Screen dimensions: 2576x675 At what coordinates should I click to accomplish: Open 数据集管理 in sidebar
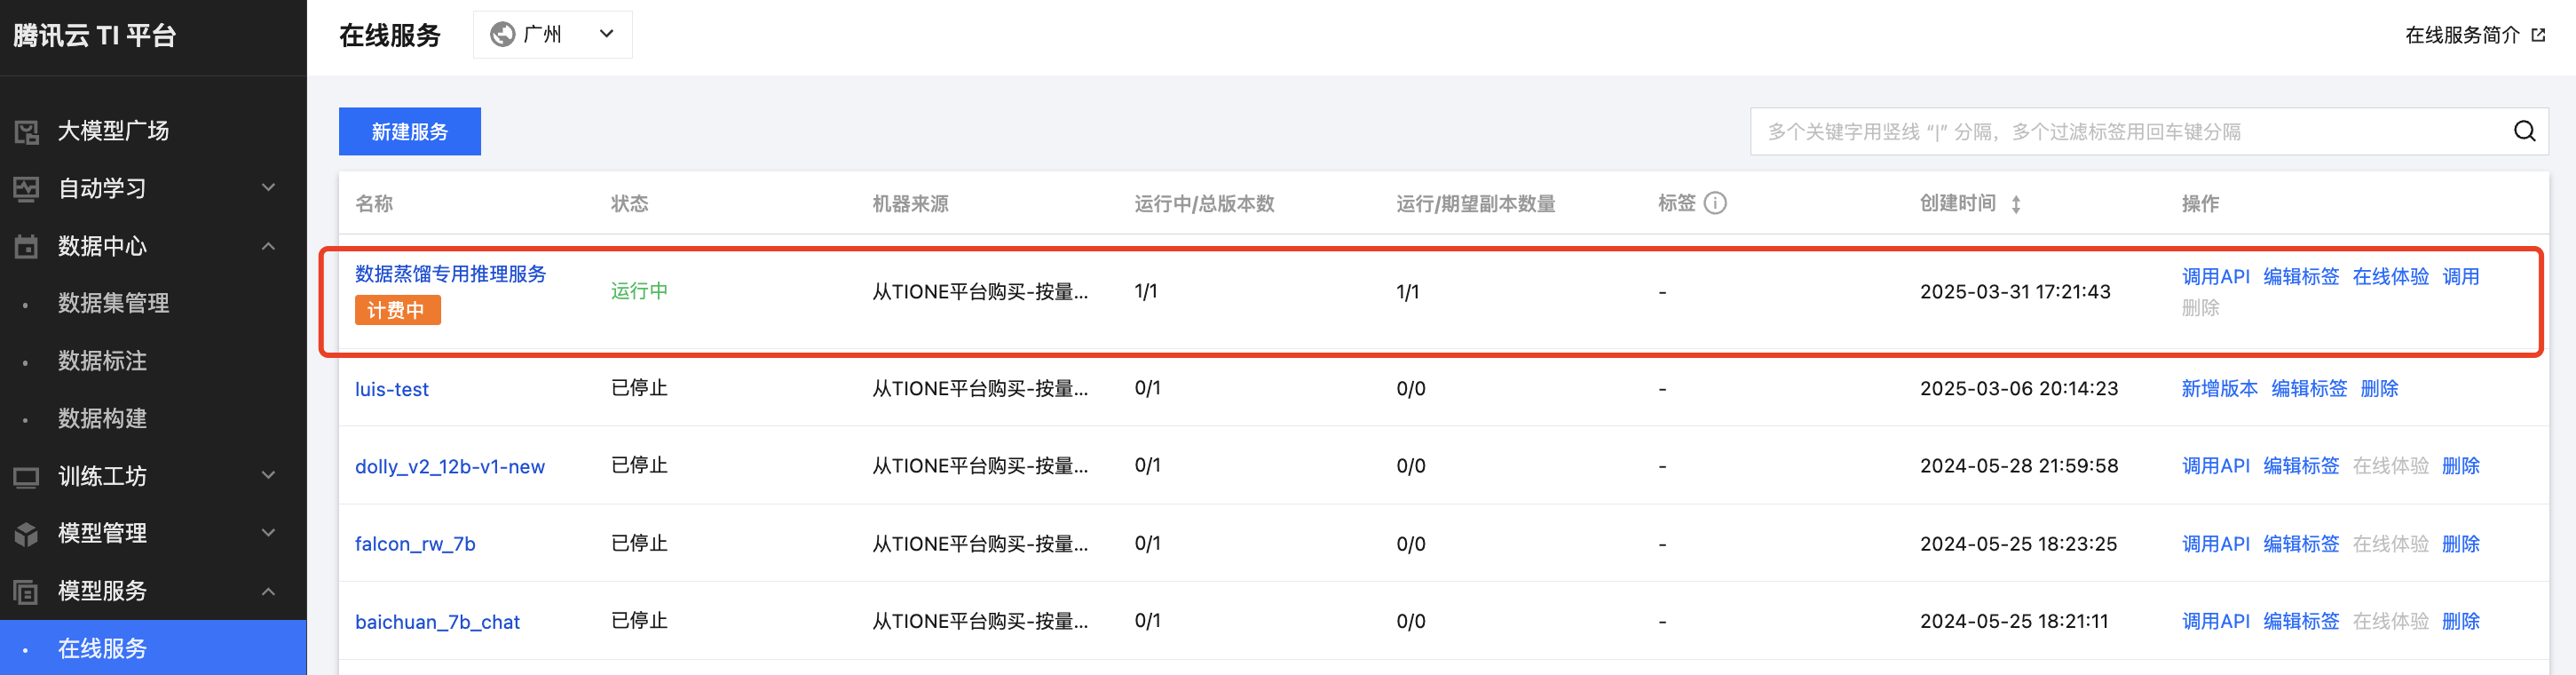tap(113, 303)
